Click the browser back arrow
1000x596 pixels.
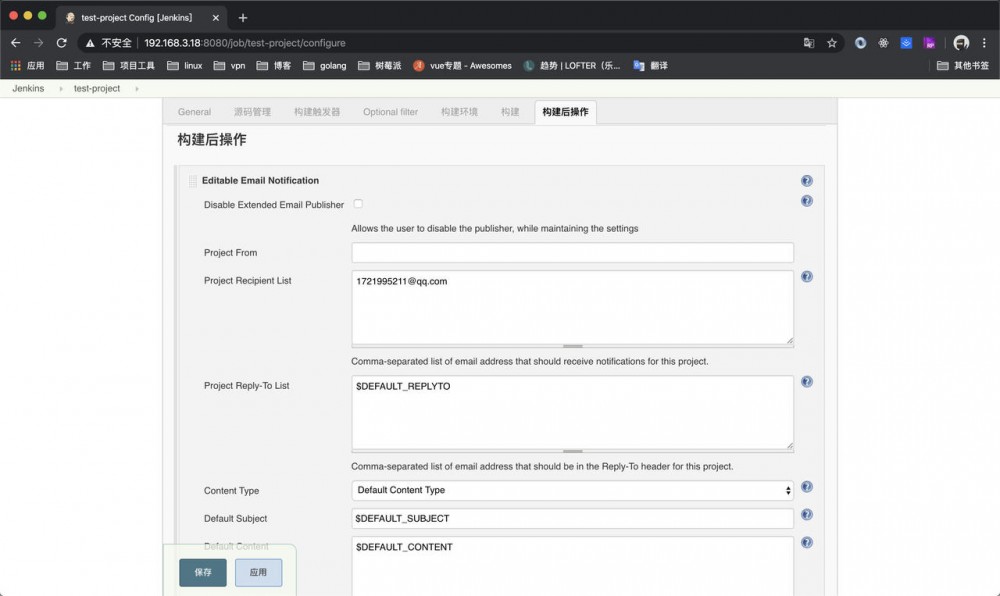14,43
